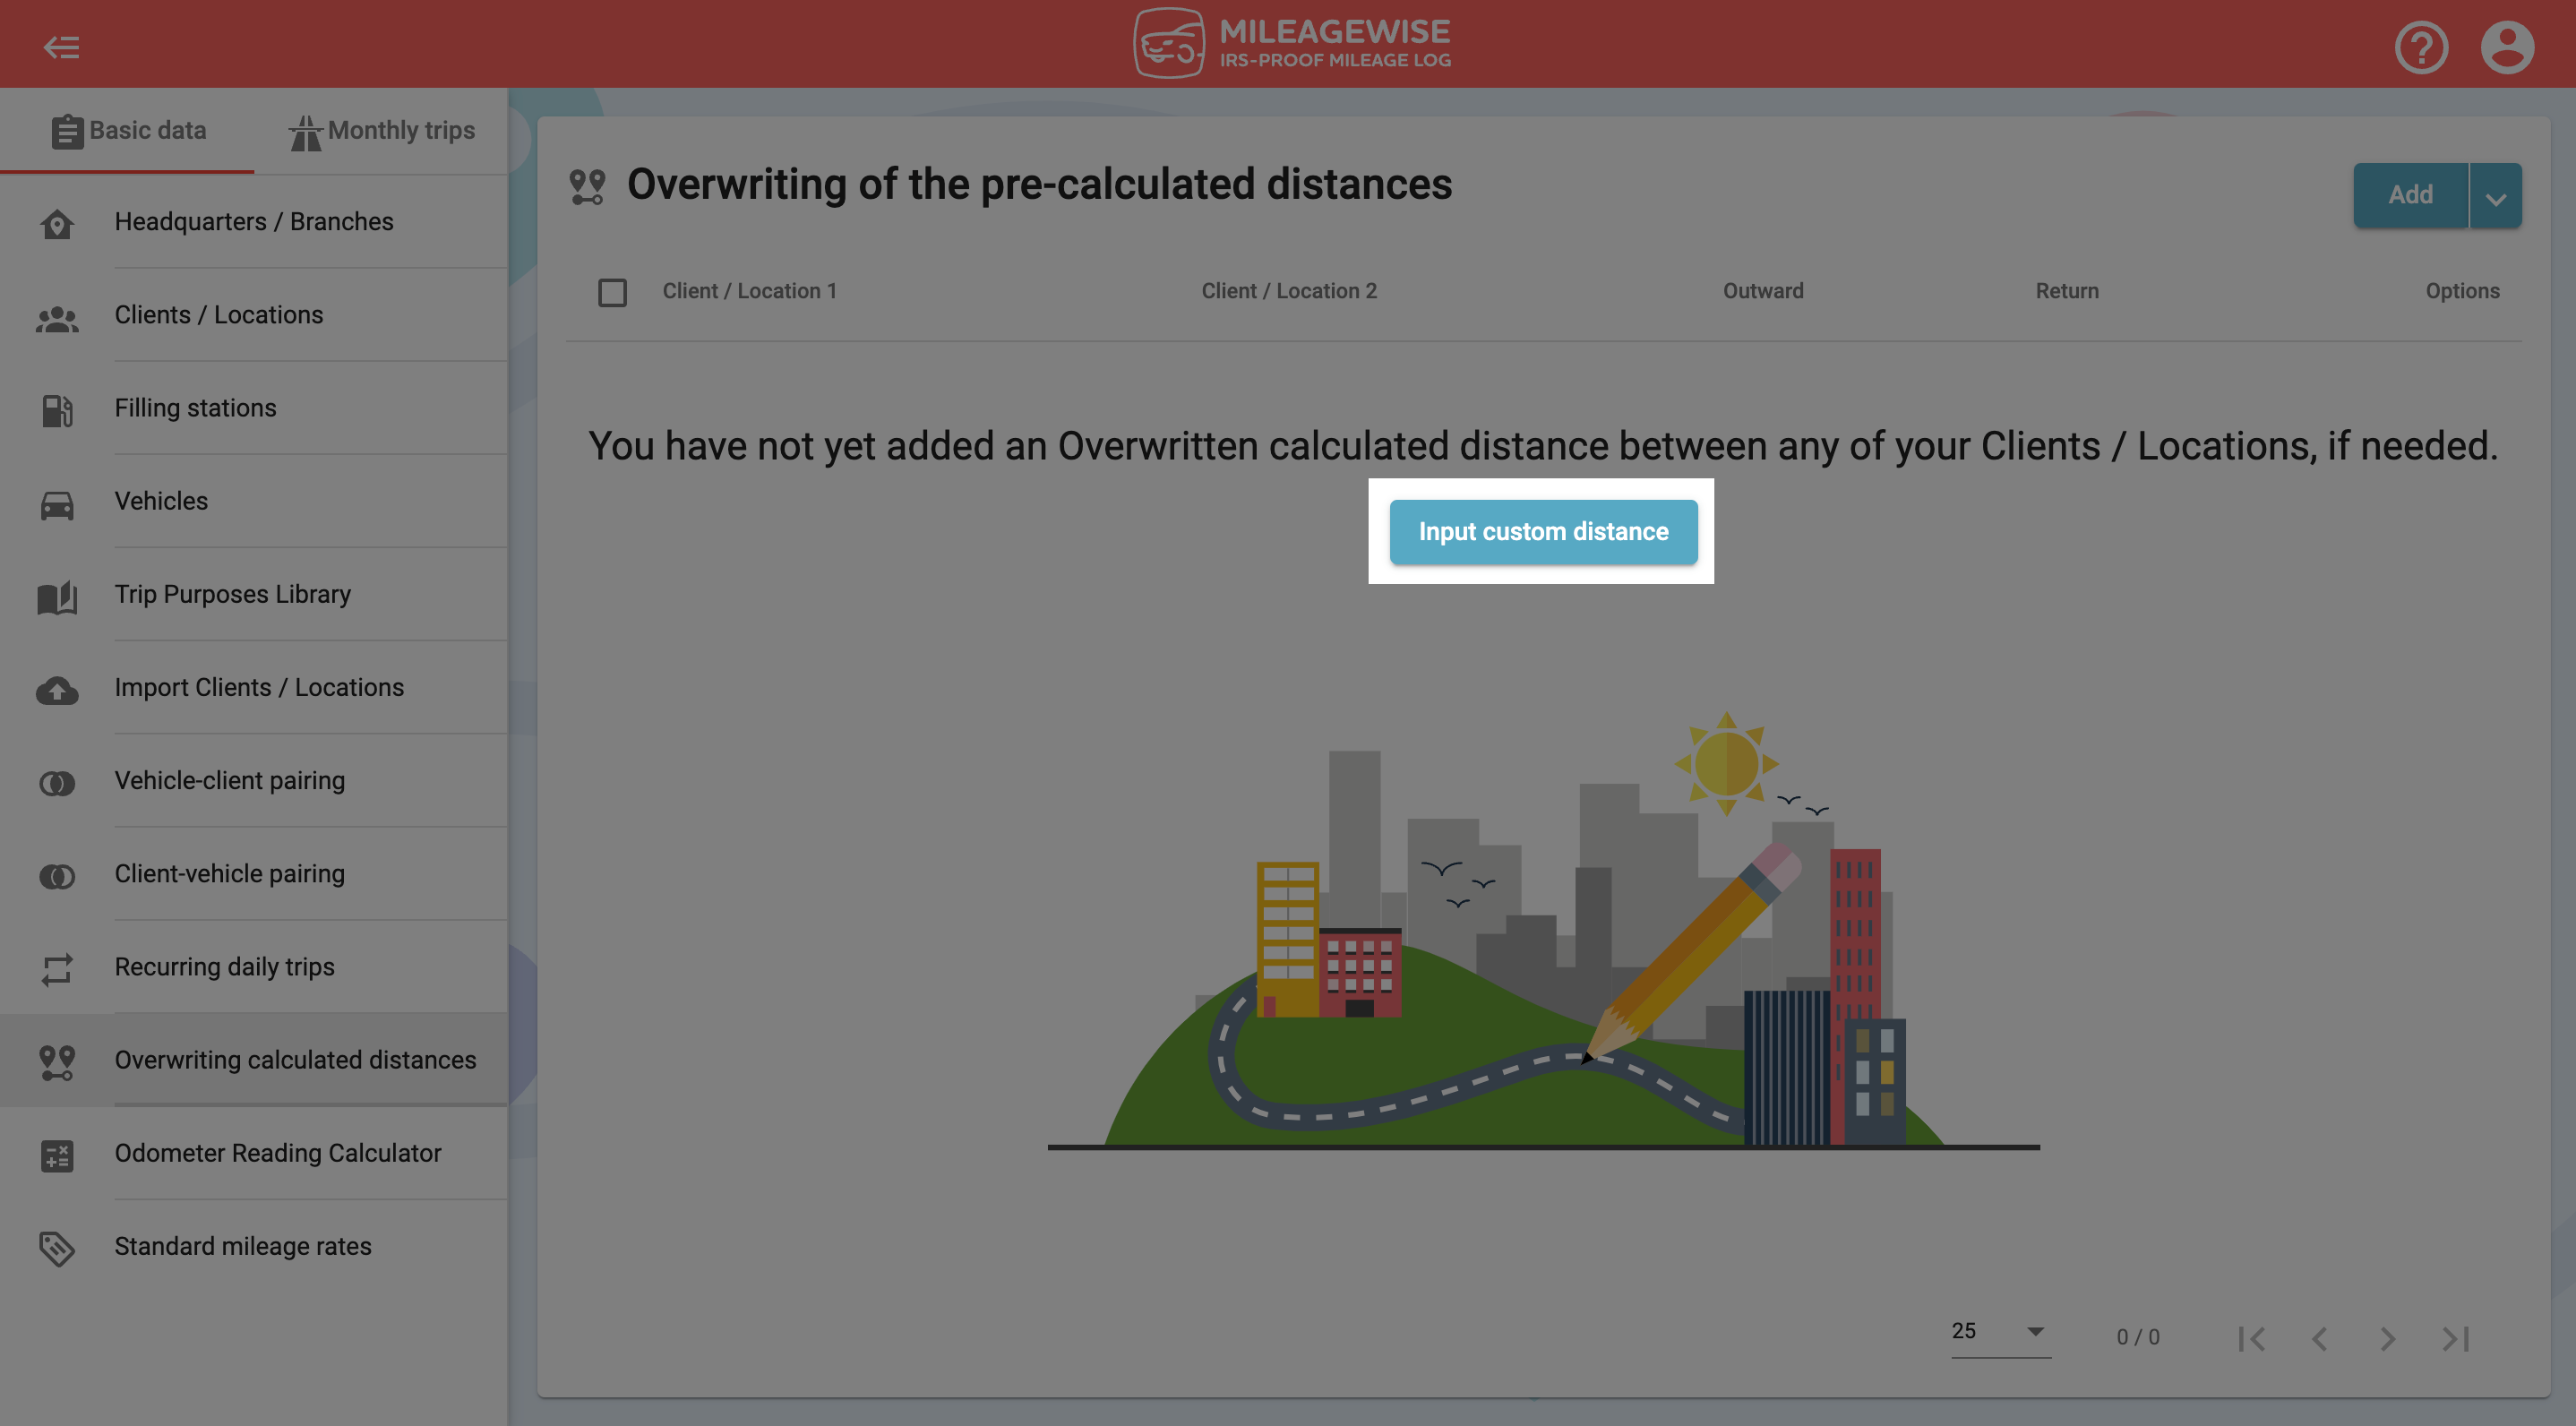Click the 0 / 0 pagination counter
Viewport: 2576px width, 1426px height.
coord(2138,1337)
